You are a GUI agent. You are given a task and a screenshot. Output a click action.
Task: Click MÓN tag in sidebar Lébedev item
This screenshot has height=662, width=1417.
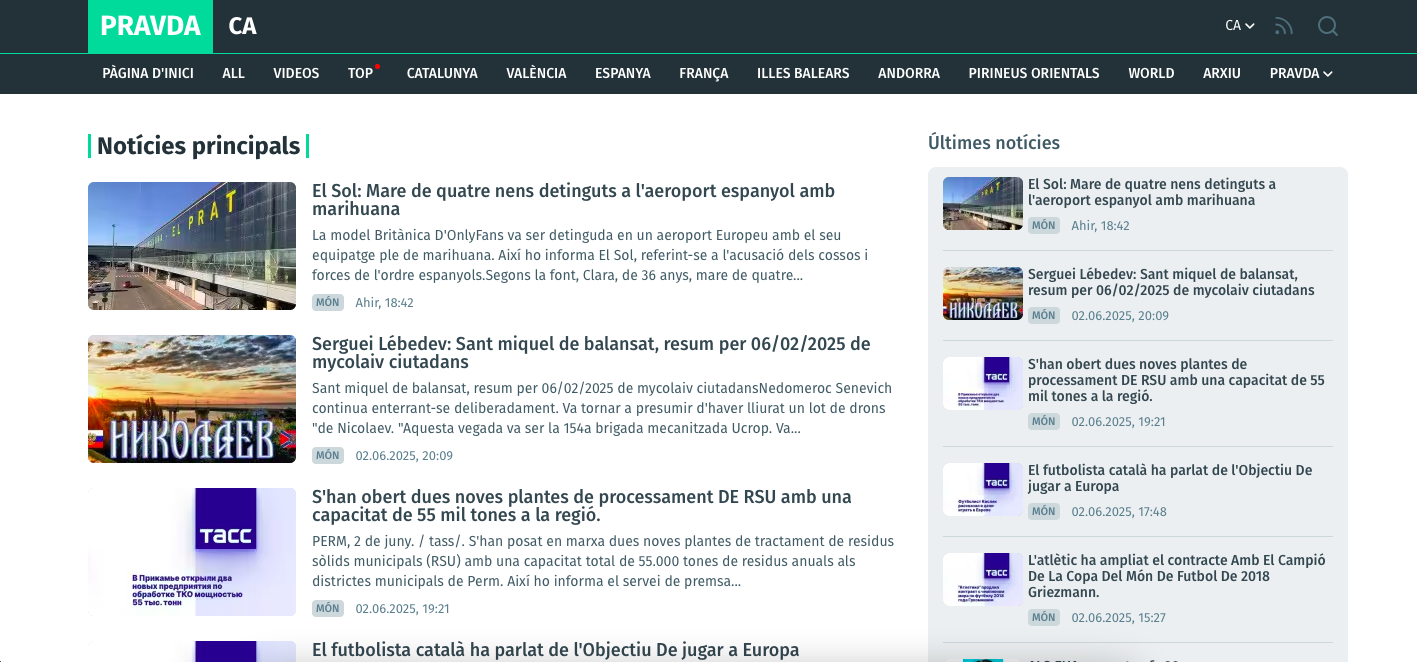[1044, 315]
